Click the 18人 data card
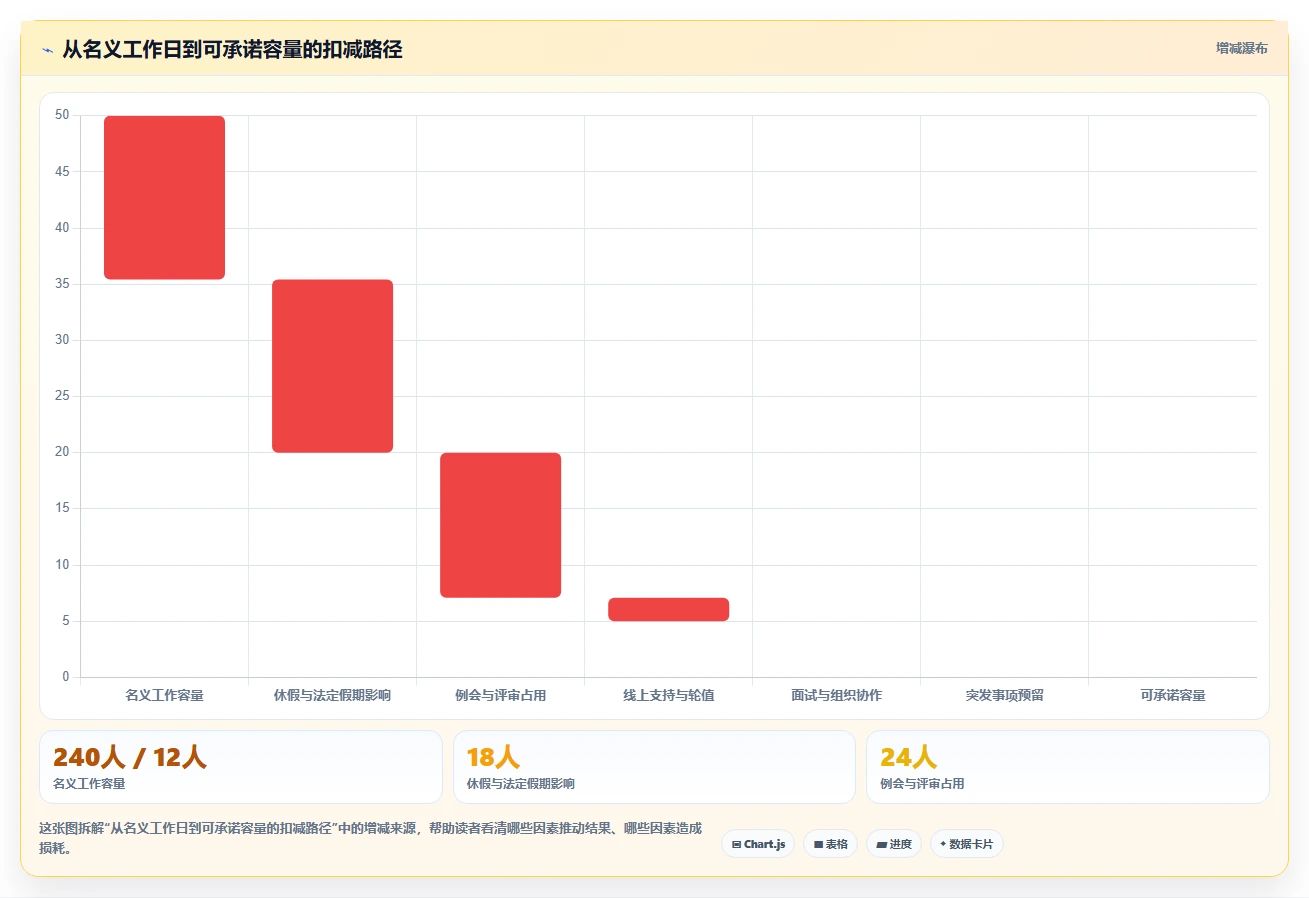Screen dimensions: 1309x898 pos(654,767)
